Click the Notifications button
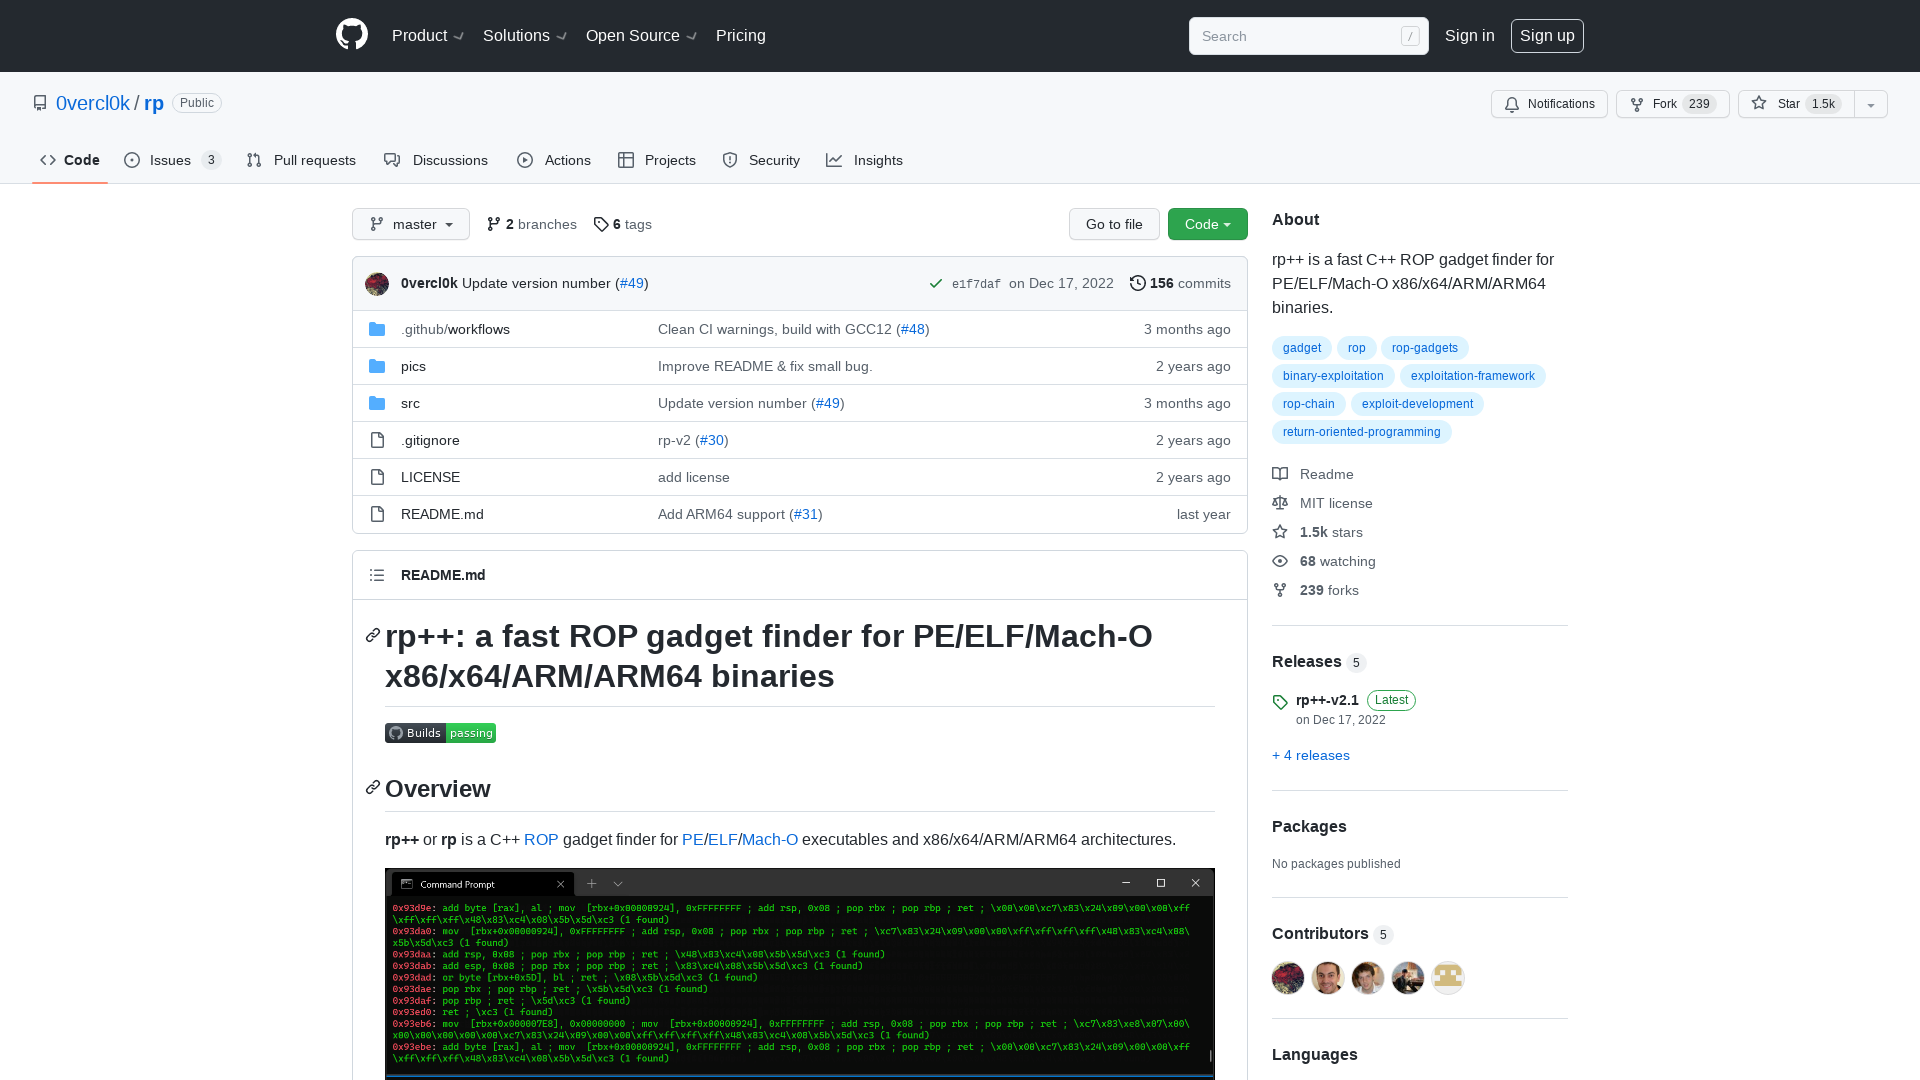The height and width of the screenshot is (1080, 1920). (1549, 104)
